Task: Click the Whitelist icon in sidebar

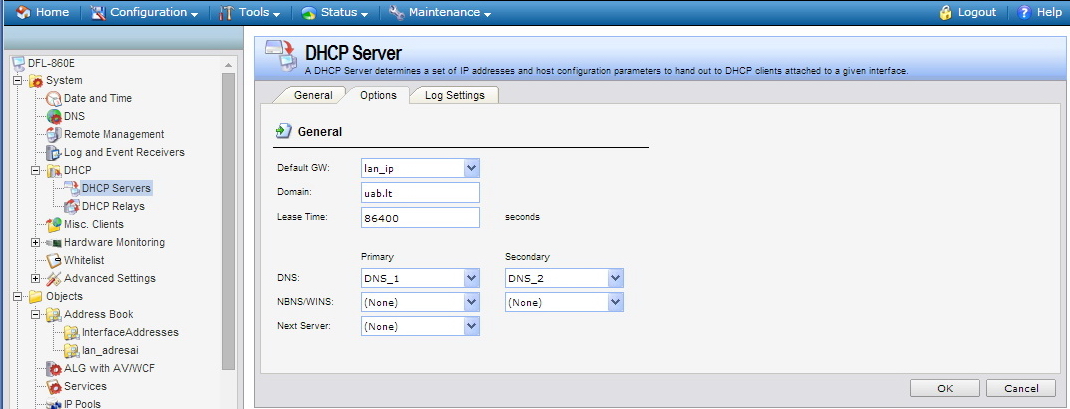Action: pyautogui.click(x=54, y=261)
